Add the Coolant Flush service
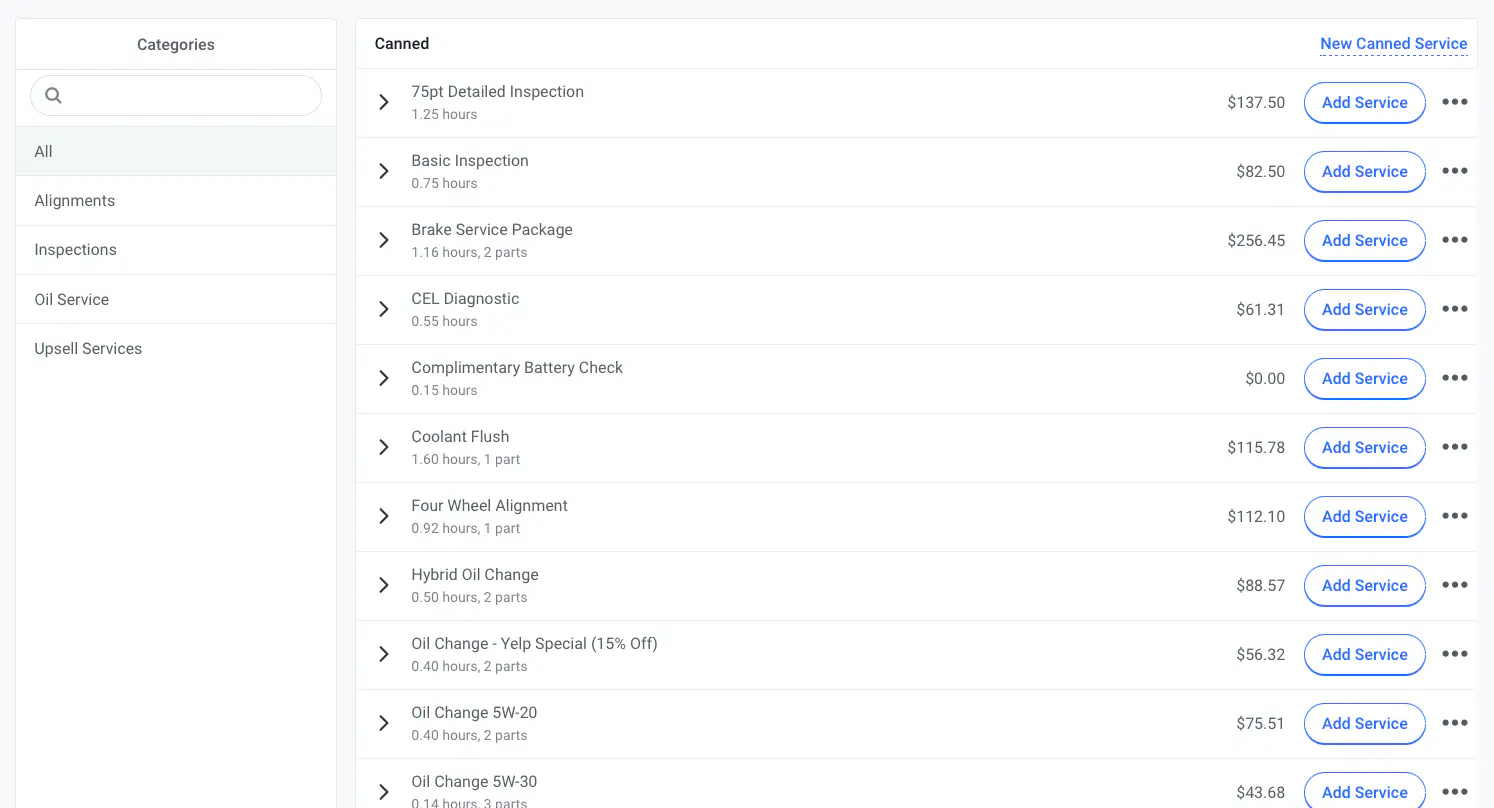1494x808 pixels. [1364, 447]
